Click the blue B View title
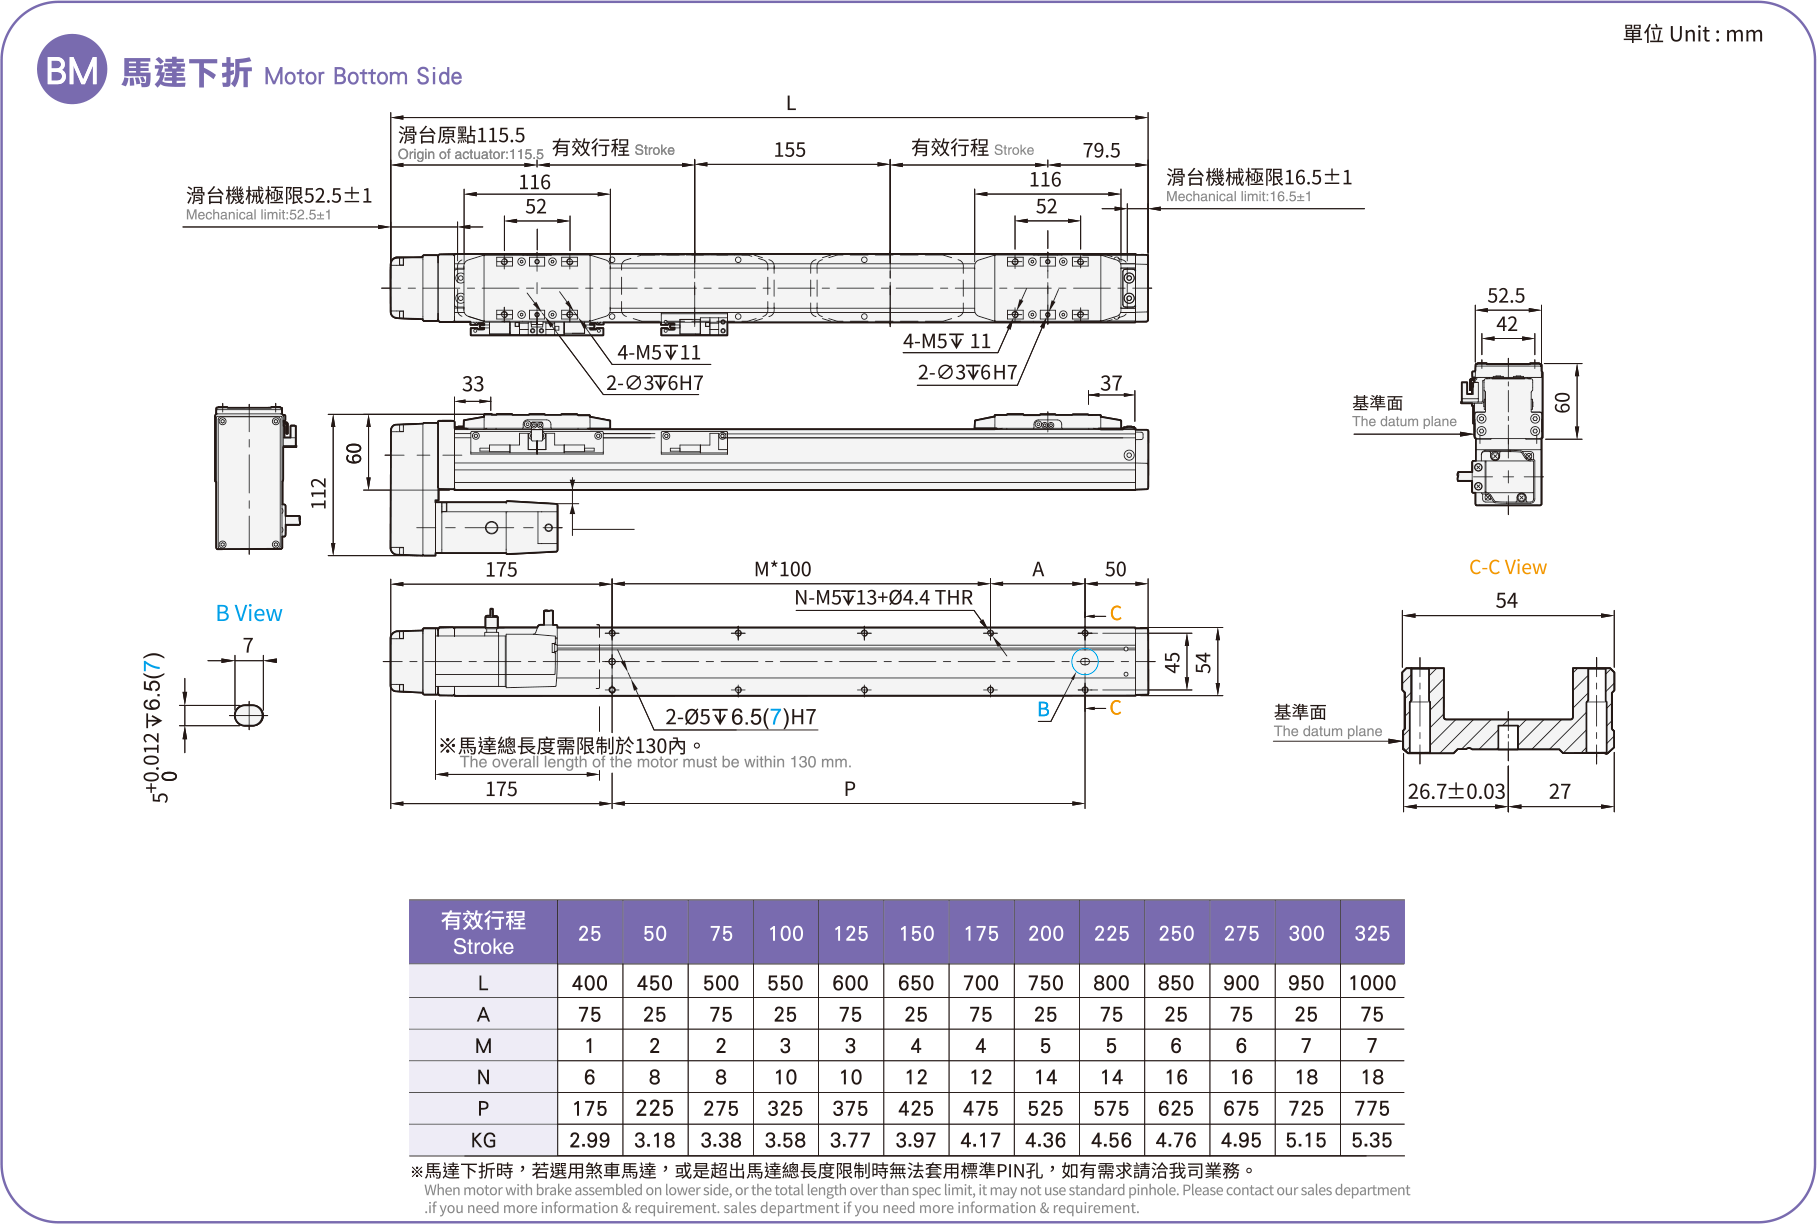1817x1224 pixels. coord(249,614)
